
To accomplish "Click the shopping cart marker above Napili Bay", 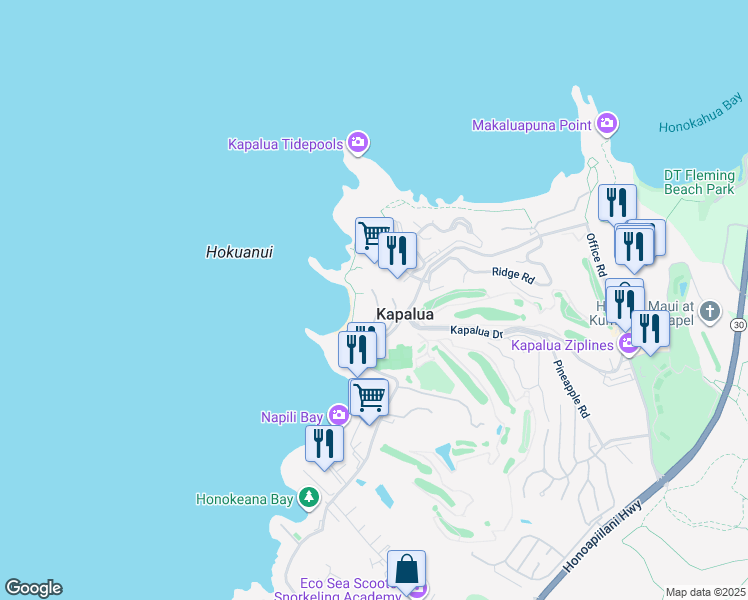I will (369, 402).
